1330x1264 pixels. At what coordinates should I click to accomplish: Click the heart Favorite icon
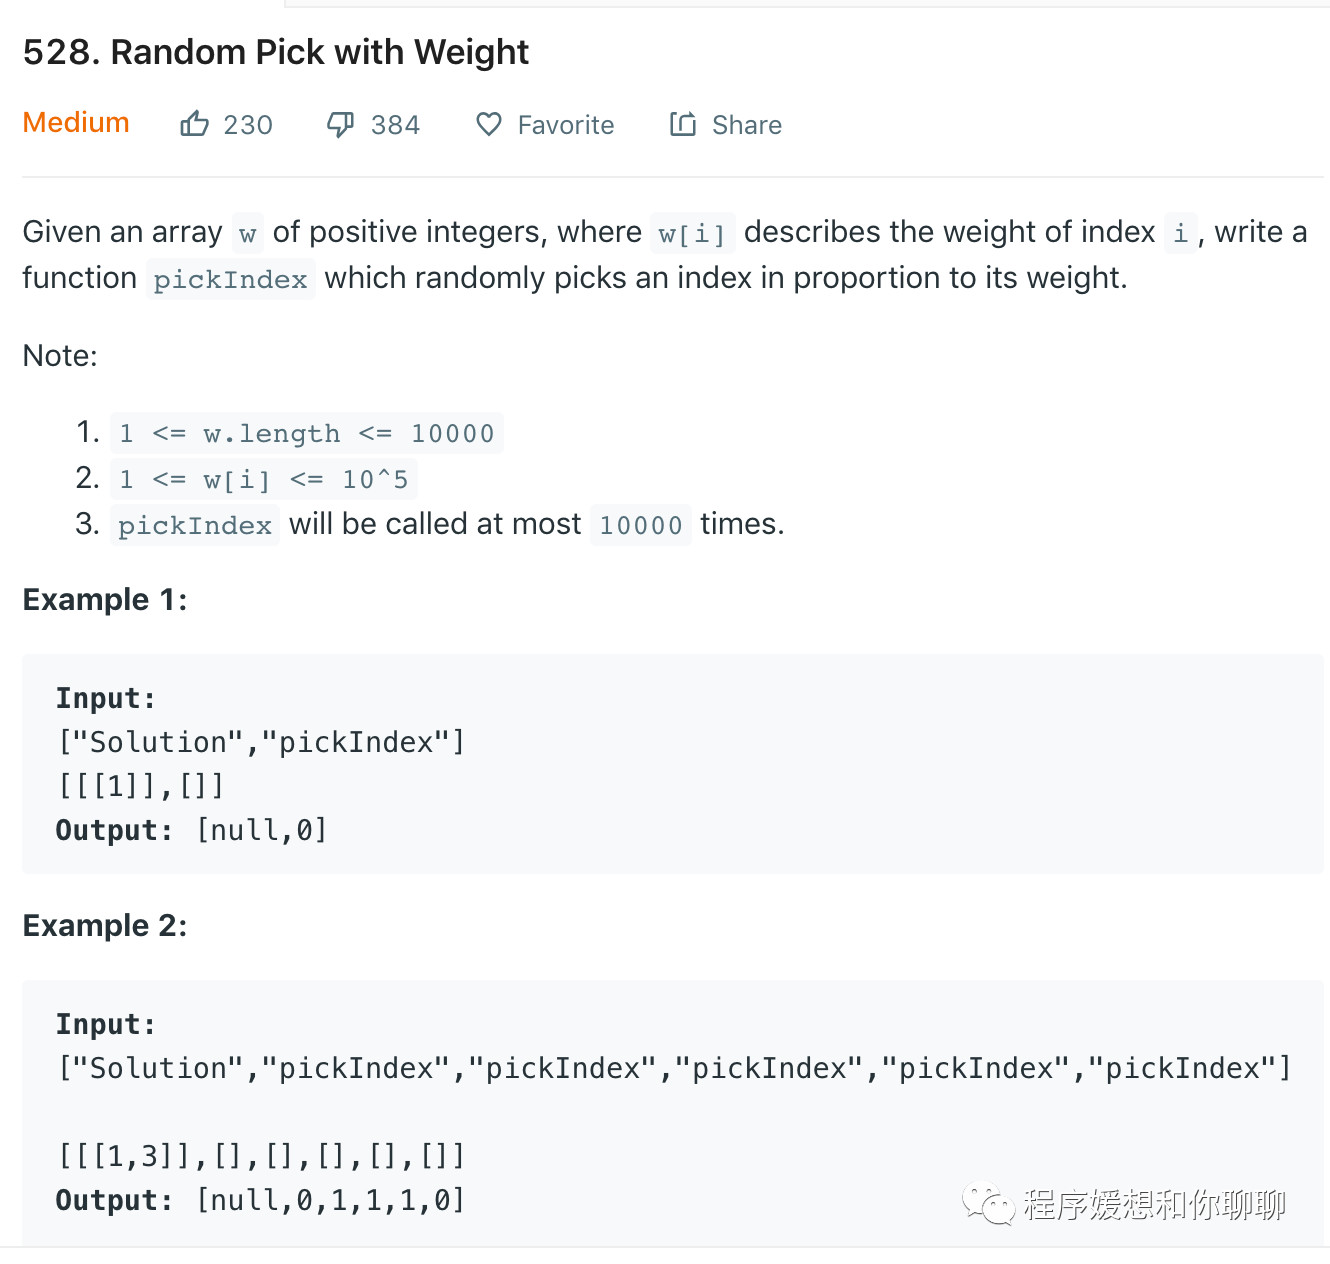pos(489,124)
